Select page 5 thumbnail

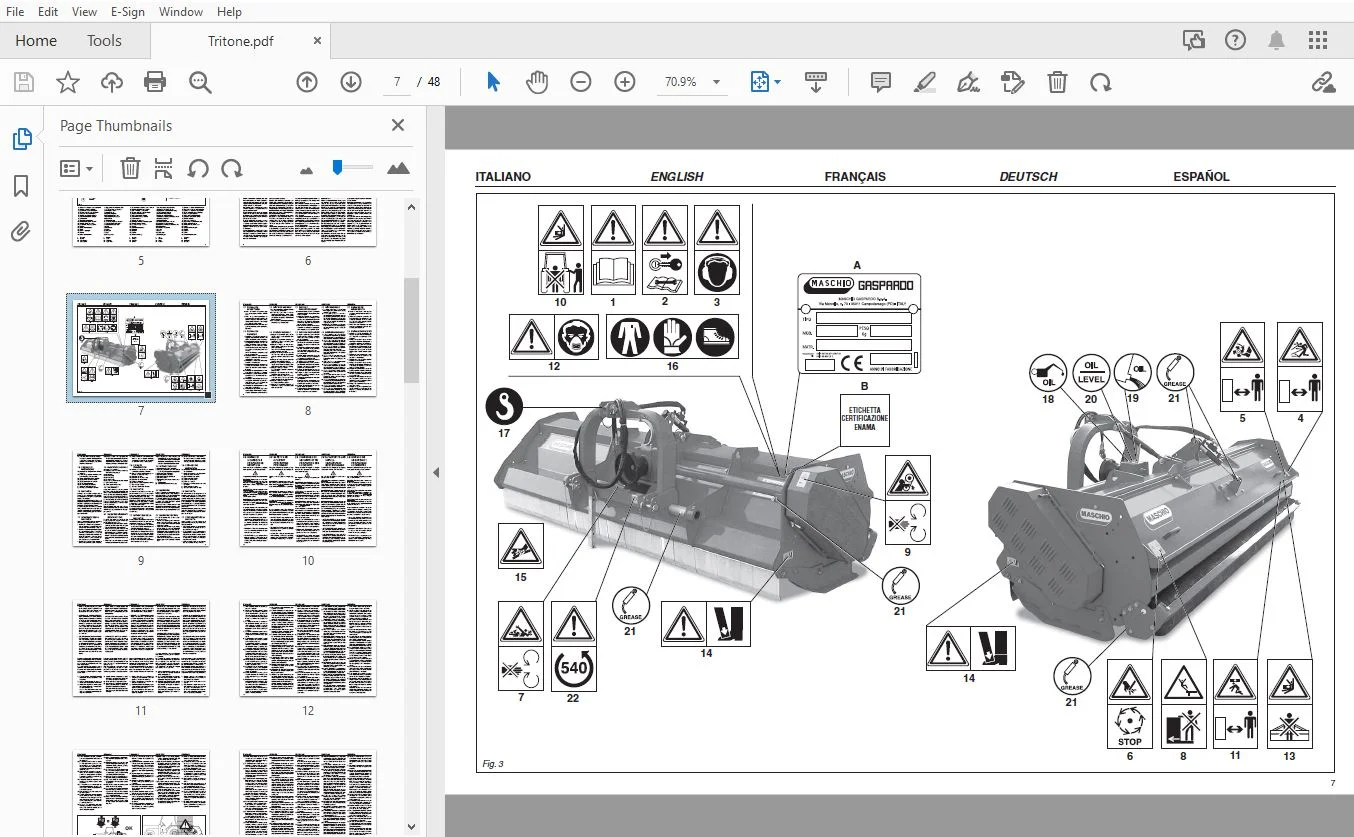click(x=141, y=222)
